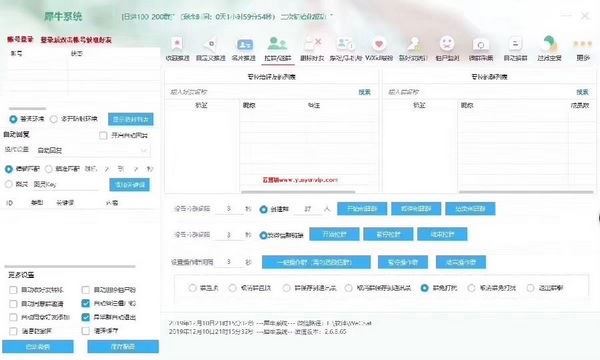
Task: Open the 自动回复 reply settings dropdown
Action: point(92,150)
